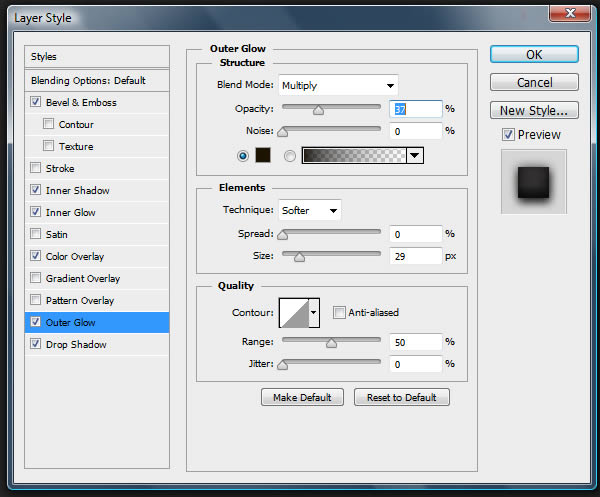The image size is (600, 497).
Task: Click the Contour curve thumbnail
Action: tap(294, 313)
